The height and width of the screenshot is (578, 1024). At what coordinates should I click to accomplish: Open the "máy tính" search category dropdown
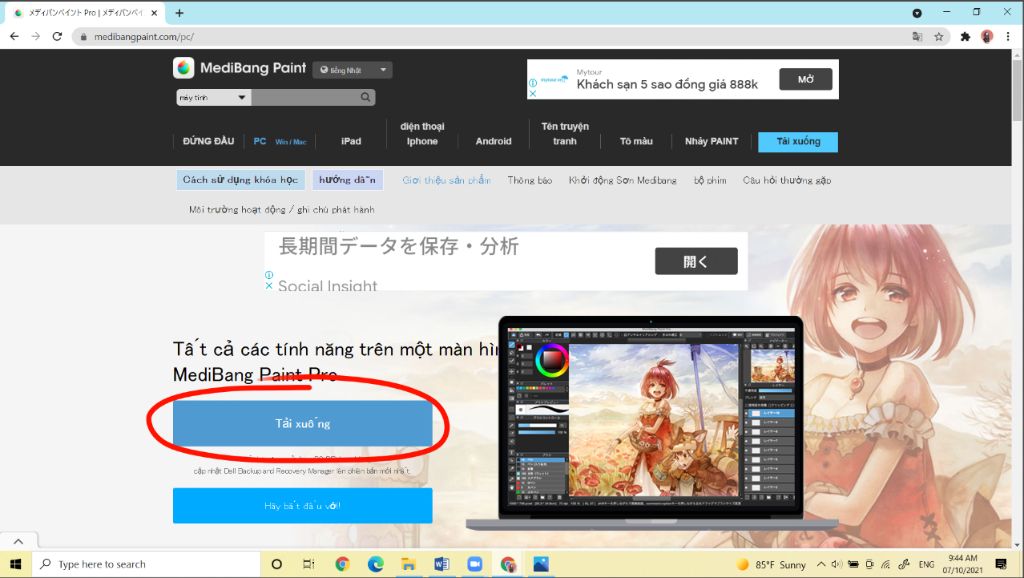coord(214,97)
